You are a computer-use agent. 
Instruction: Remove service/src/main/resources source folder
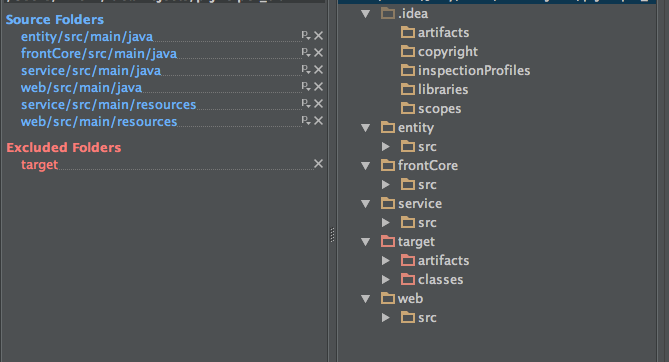[318, 104]
